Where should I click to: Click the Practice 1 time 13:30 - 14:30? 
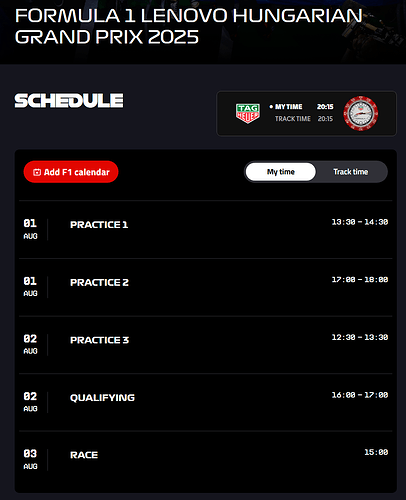point(360,222)
